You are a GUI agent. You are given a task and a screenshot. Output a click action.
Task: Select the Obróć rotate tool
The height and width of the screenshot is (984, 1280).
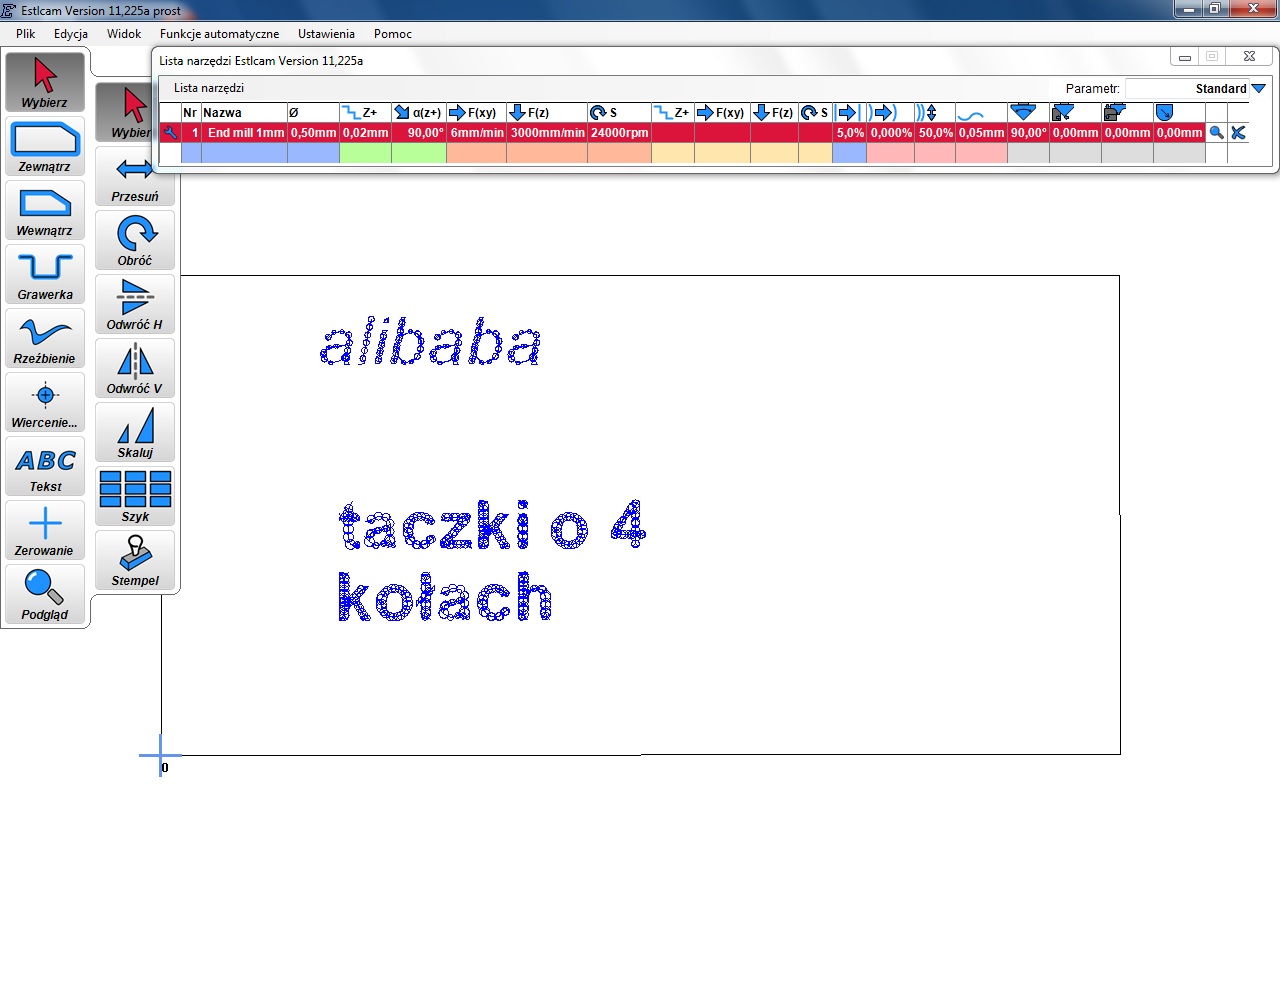point(135,240)
